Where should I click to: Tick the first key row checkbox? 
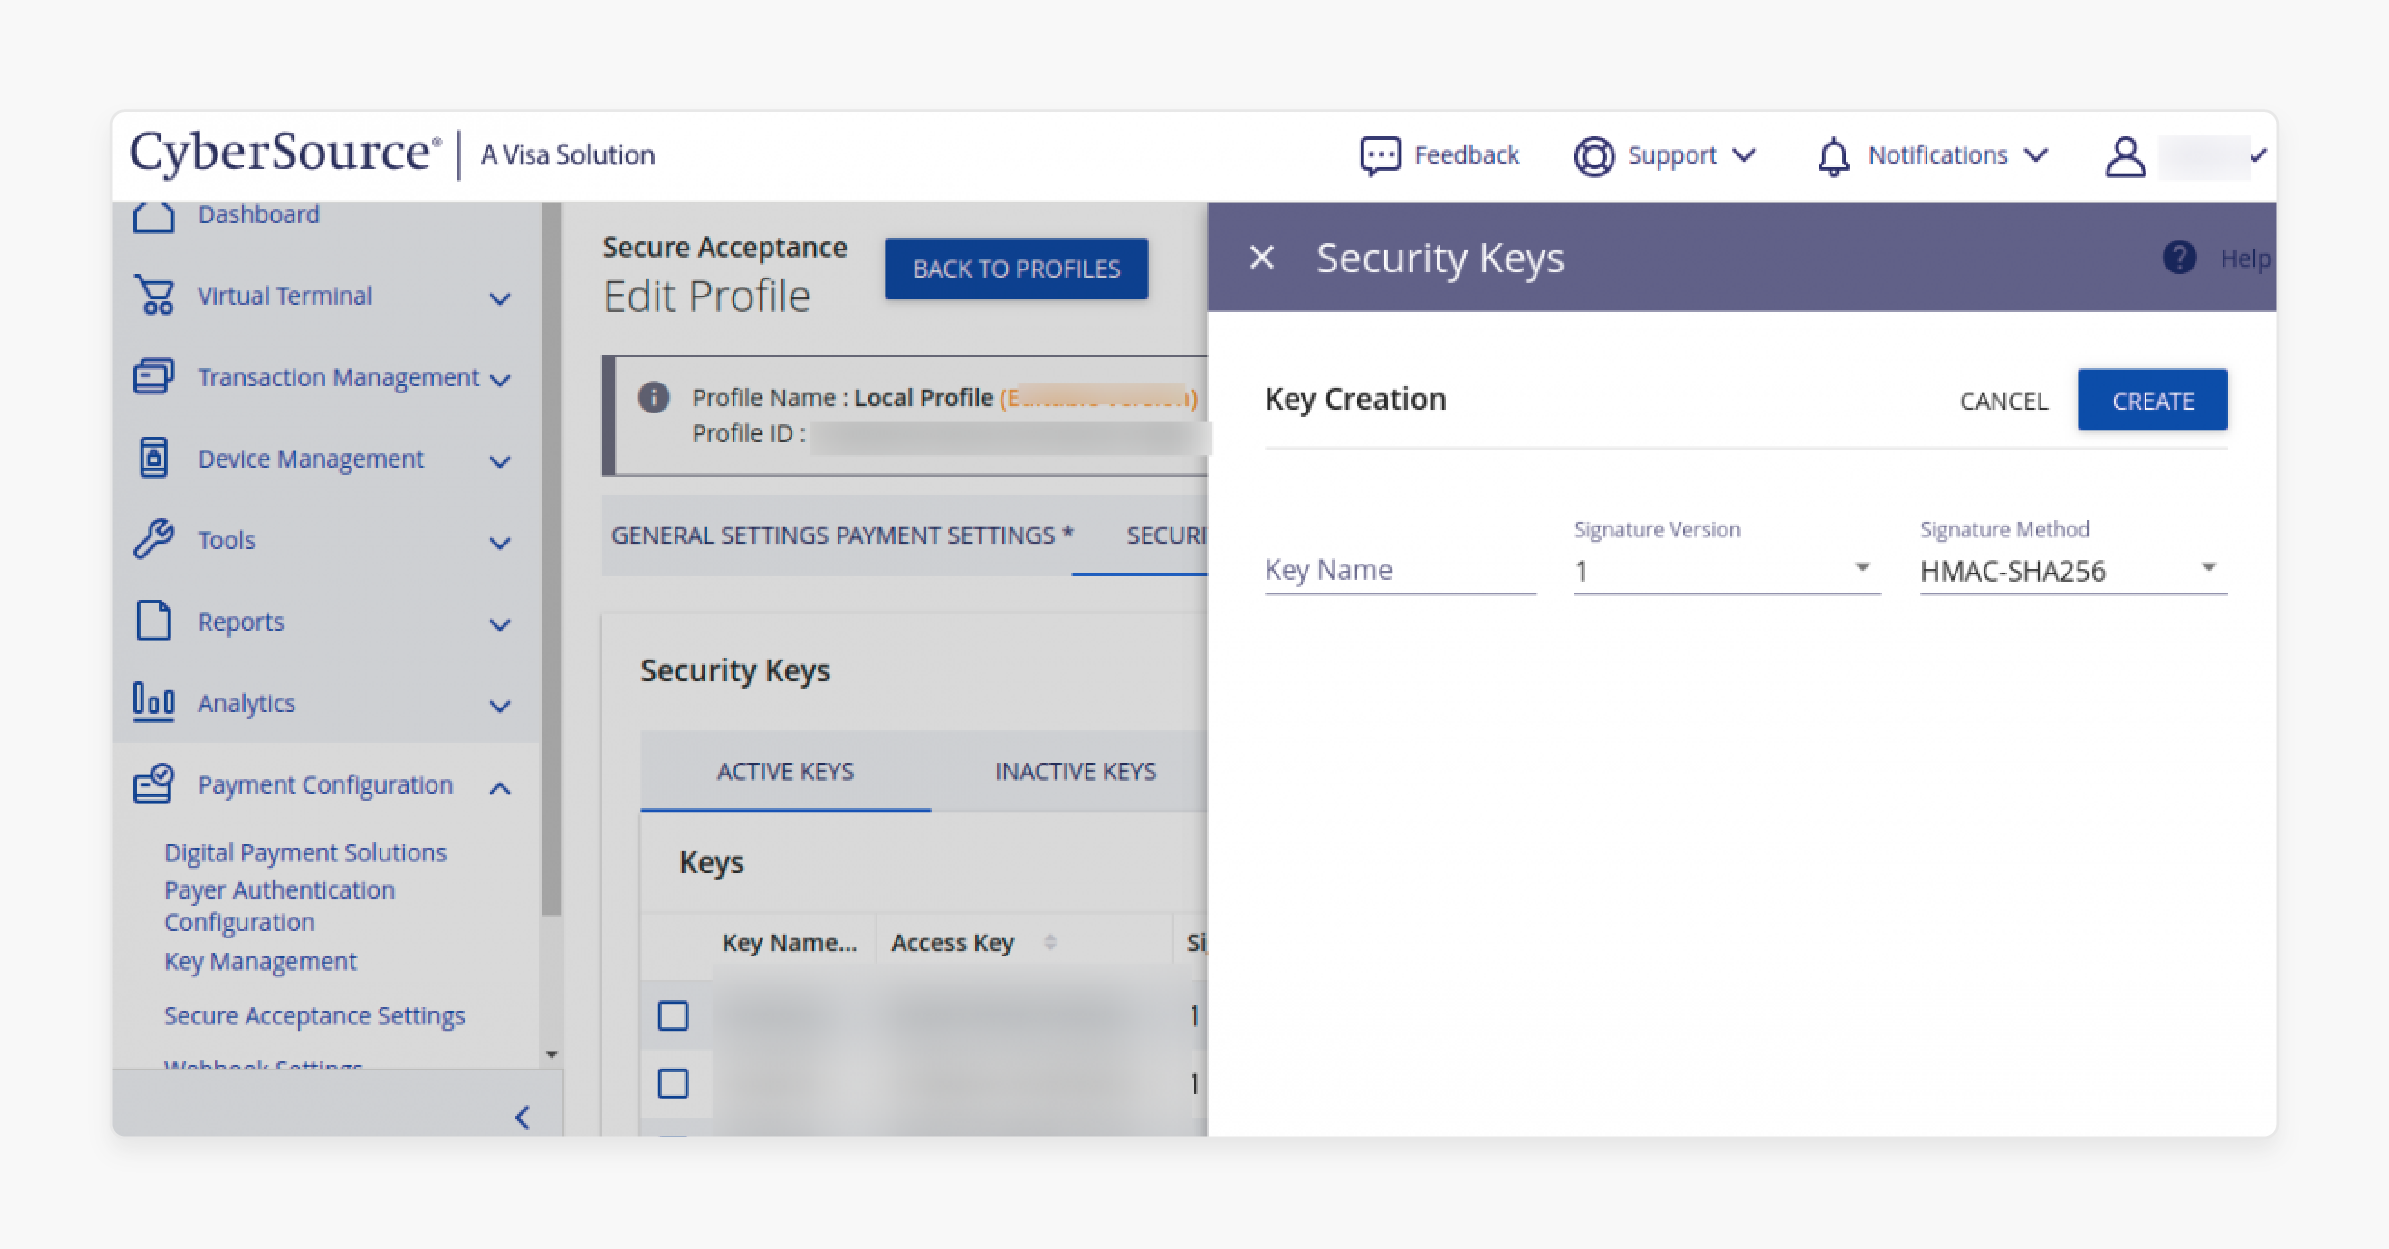point(673,1016)
